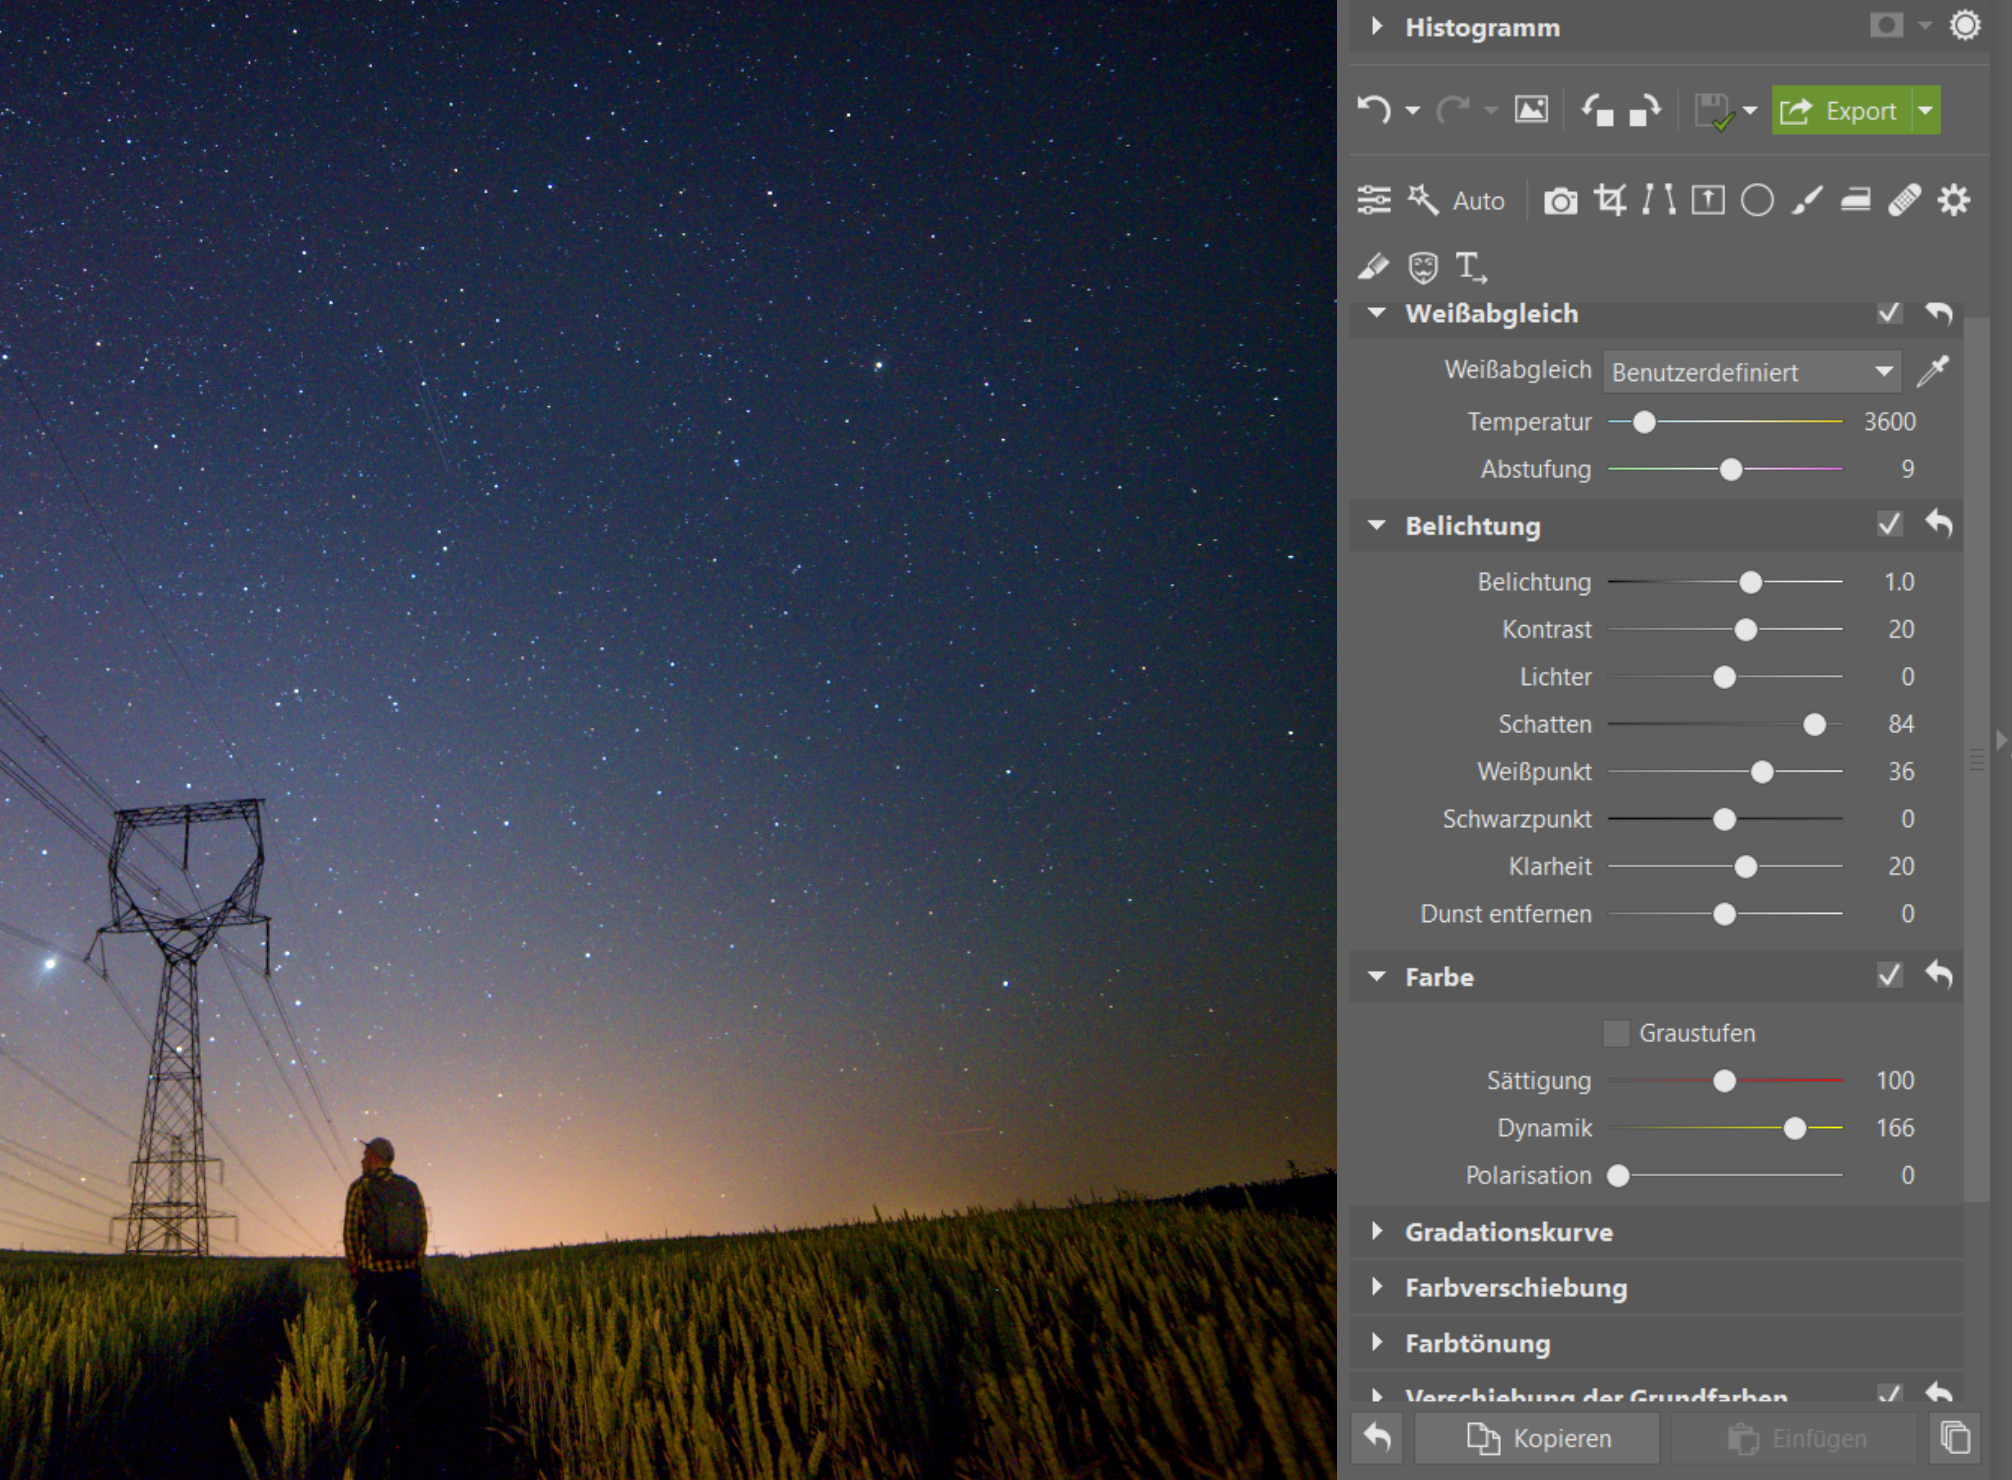Screen dimensions: 2012x1480
Task: Click the Kopieren button
Action: [x=1537, y=1438]
